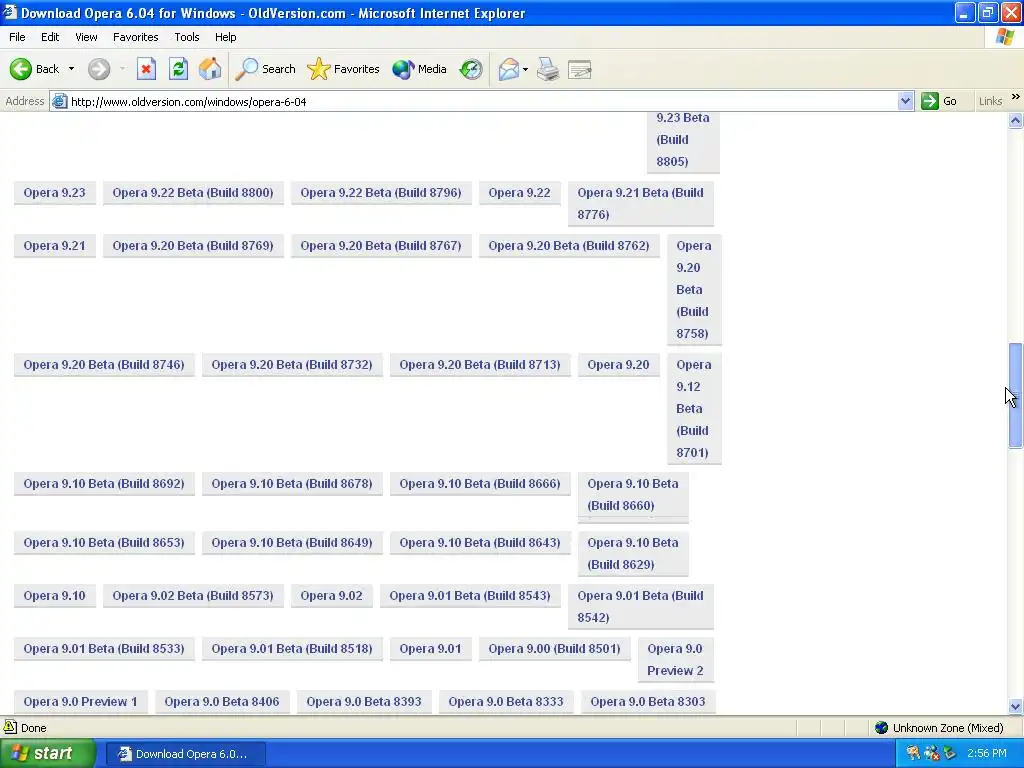Image resolution: width=1024 pixels, height=768 pixels.
Task: Open the Edit menu
Action: (50, 37)
